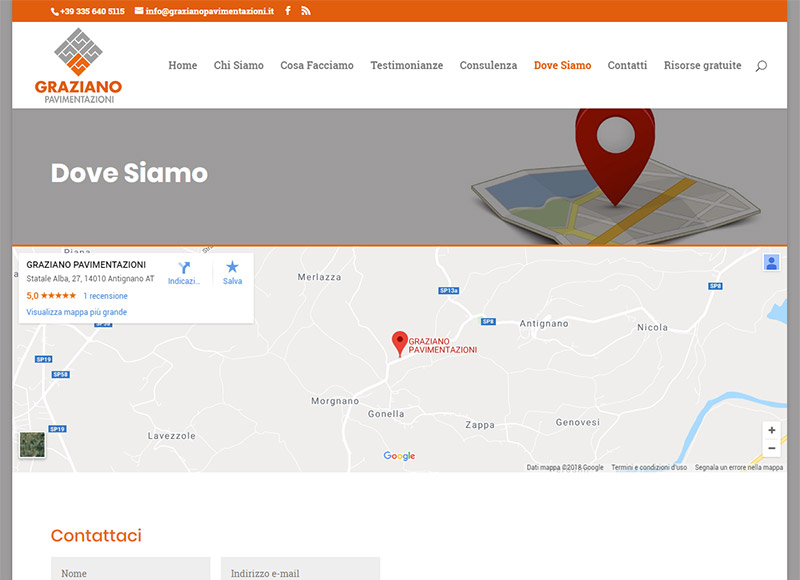800x580 pixels.
Task: Select the Dove Siamo menu item
Action: click(x=562, y=65)
